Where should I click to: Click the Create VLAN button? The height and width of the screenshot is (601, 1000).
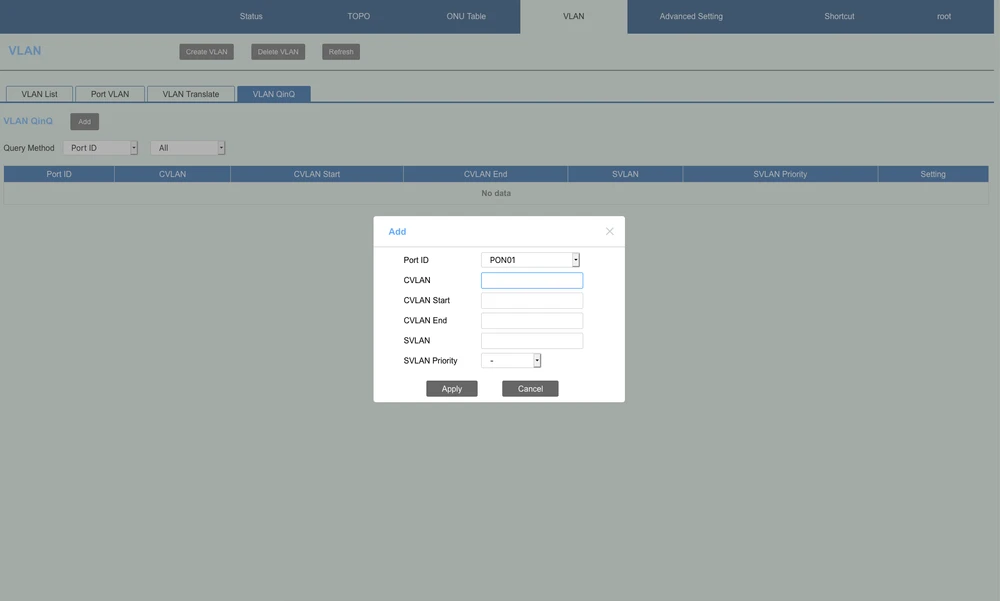(207, 52)
